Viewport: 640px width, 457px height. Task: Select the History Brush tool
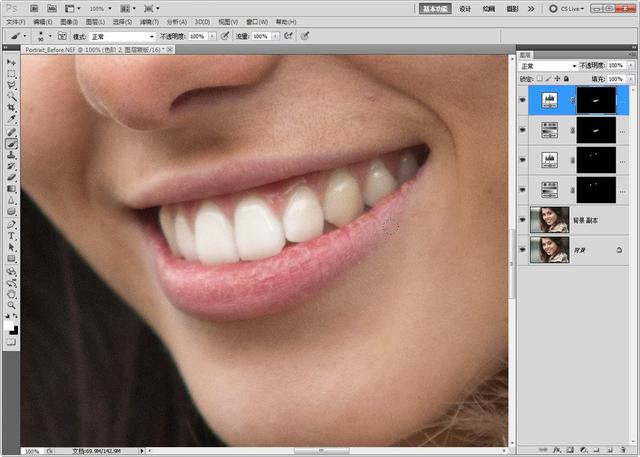[x=11, y=166]
